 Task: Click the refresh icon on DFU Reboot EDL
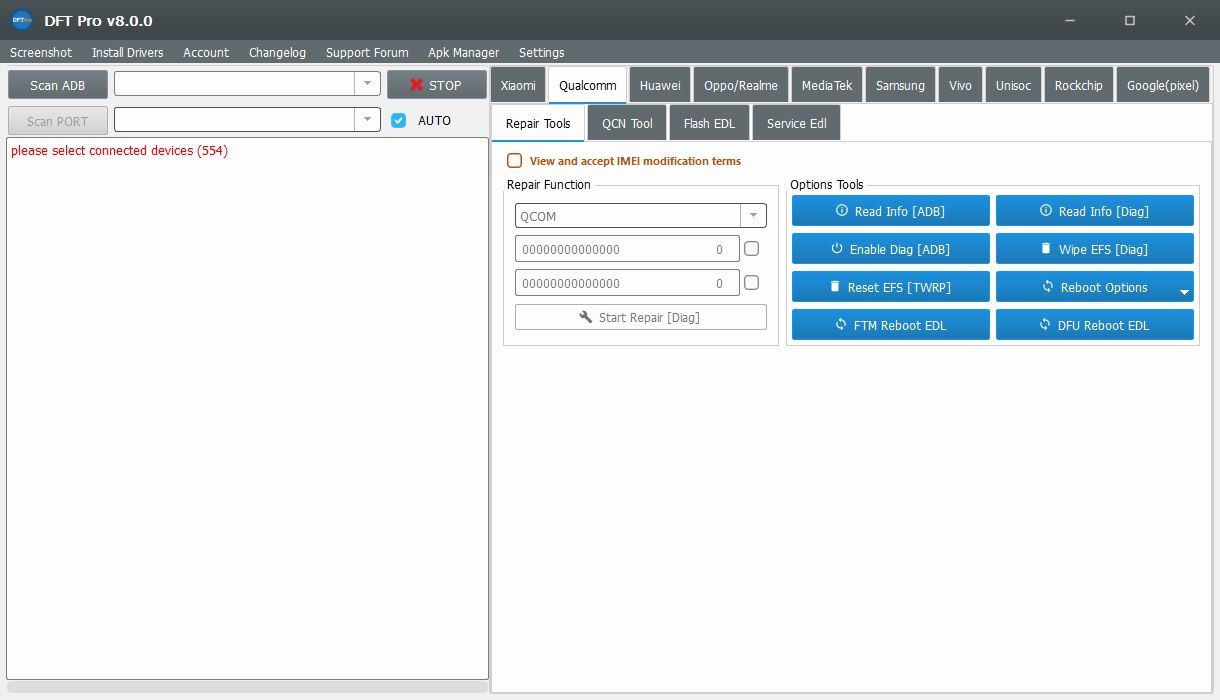click(1045, 325)
